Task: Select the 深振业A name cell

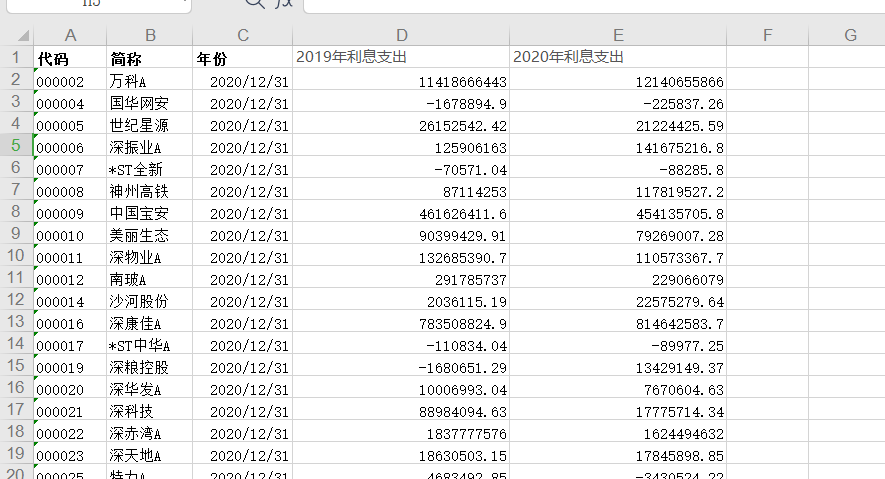Action: tap(150, 145)
